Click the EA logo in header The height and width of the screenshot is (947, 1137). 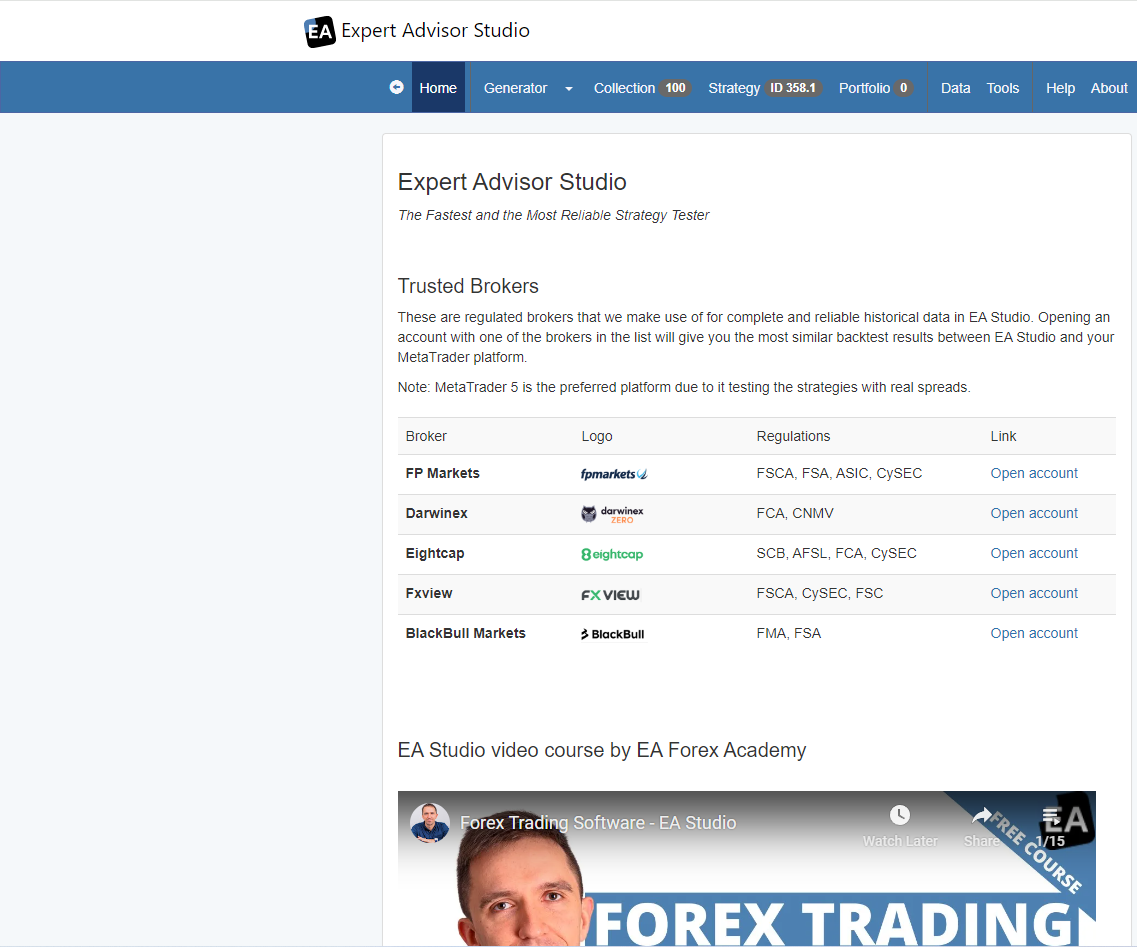point(320,31)
